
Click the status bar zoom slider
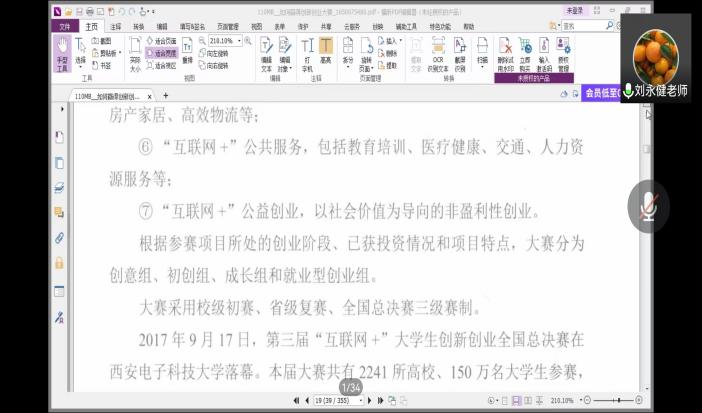click(613, 400)
